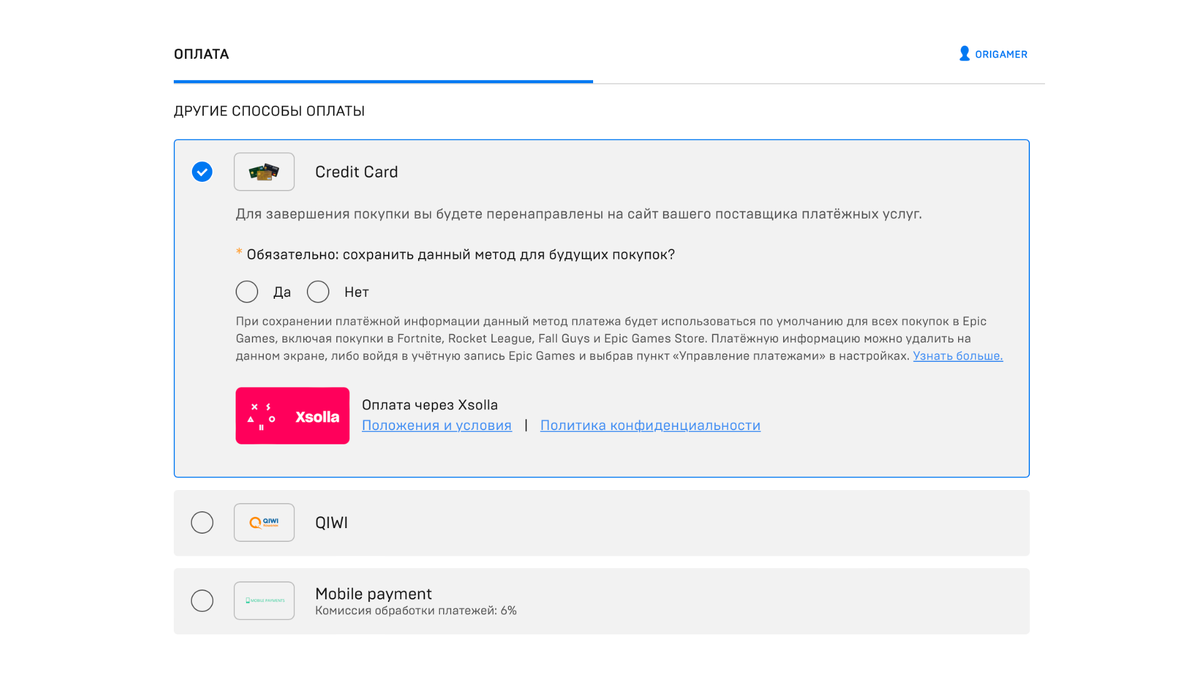Select the "Нет" radio button
1200x675 pixels.
tap(318, 292)
